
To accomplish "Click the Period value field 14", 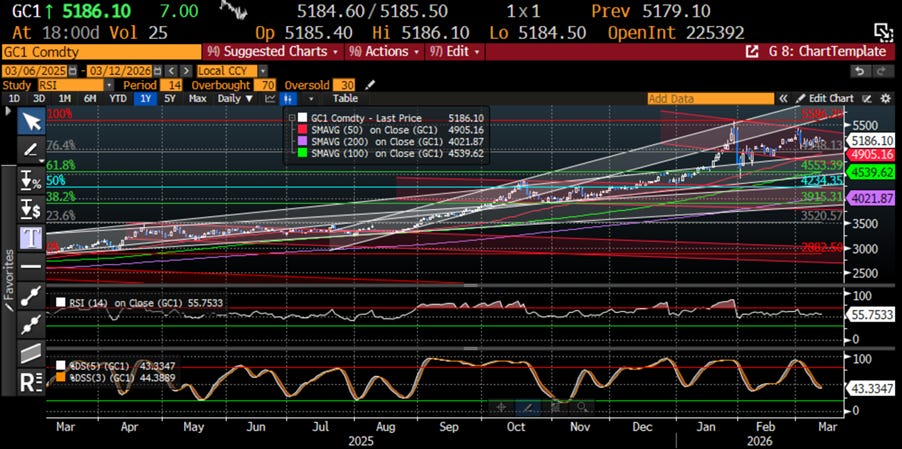I will (171, 85).
